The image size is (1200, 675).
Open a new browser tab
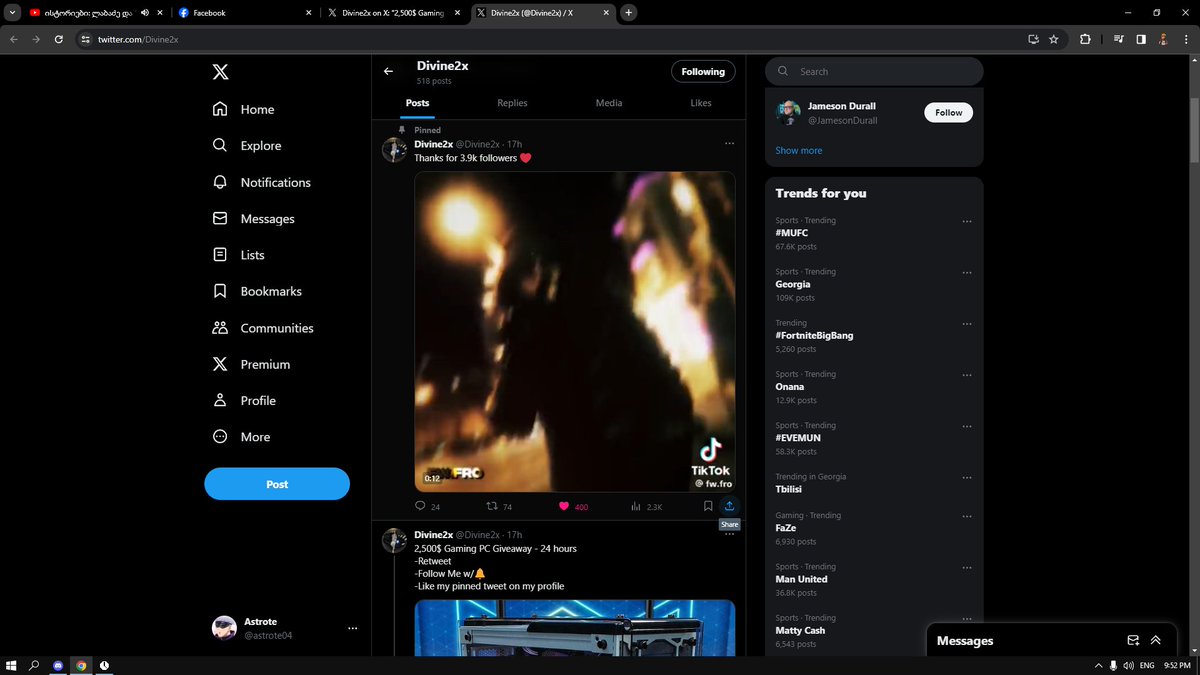point(628,13)
